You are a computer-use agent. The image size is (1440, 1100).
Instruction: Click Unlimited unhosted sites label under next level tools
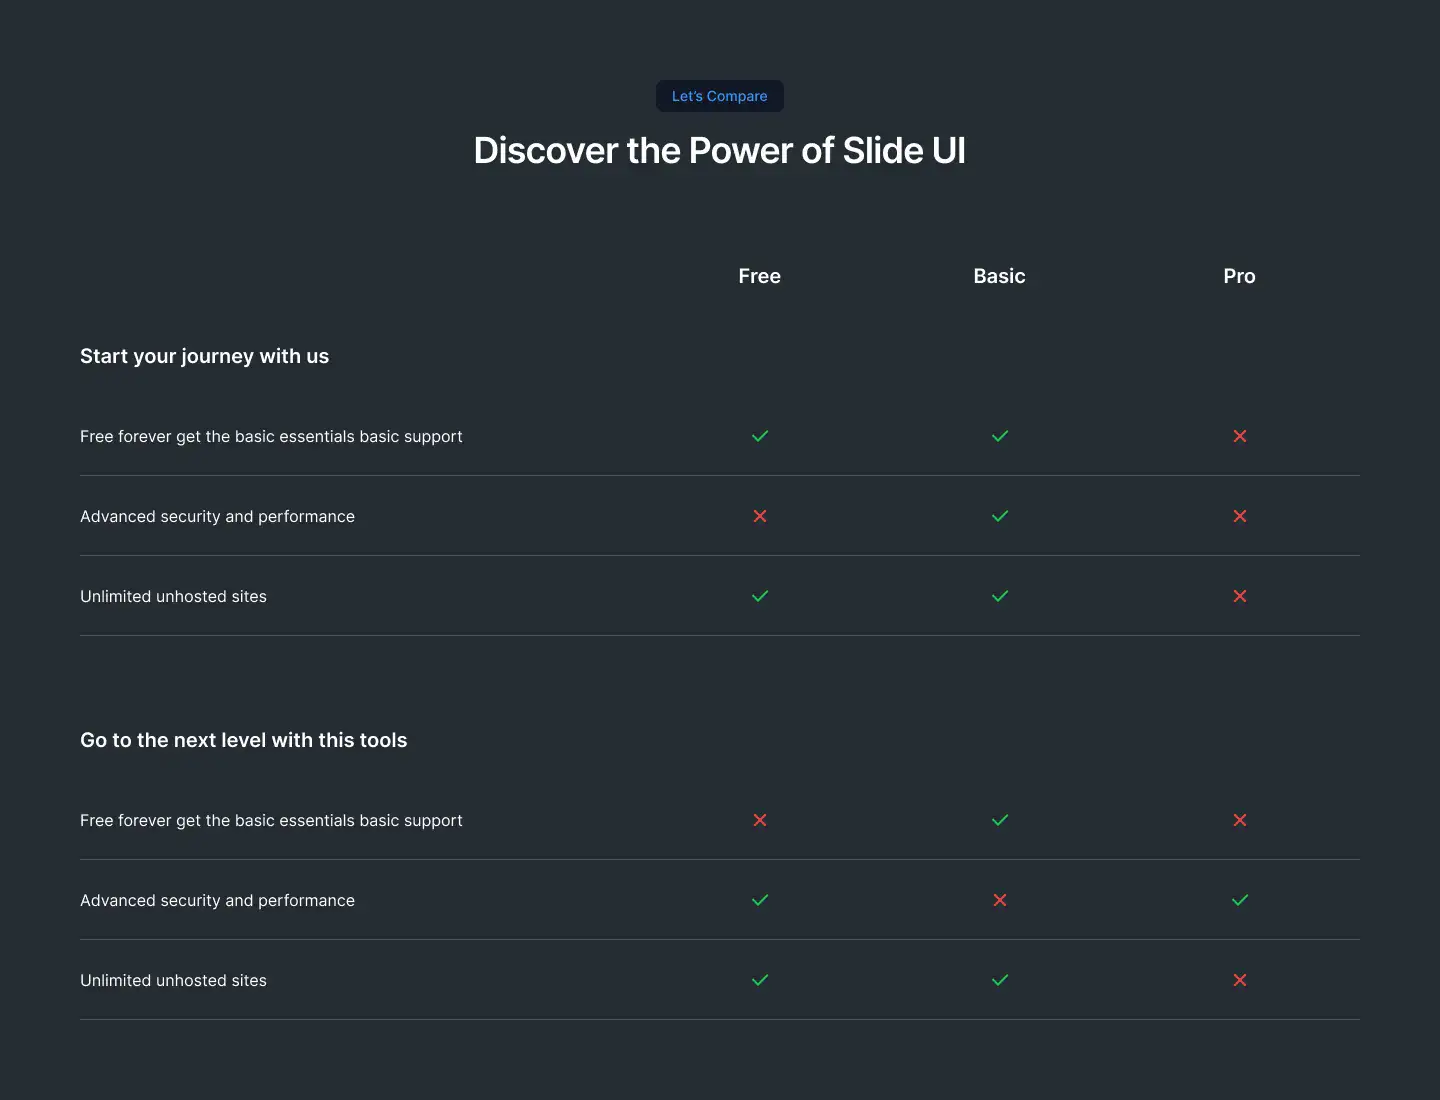173,980
